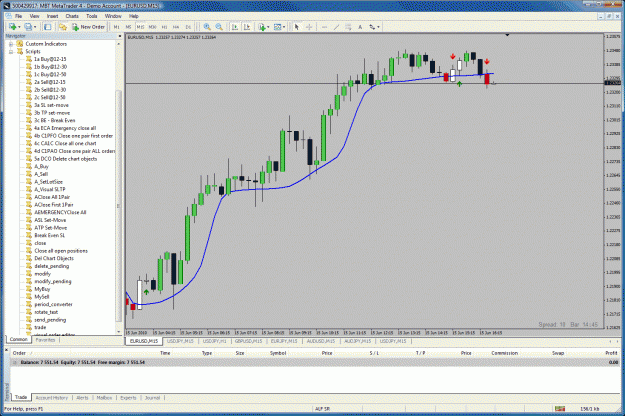625x416 pixels.
Task: Open the Alerts terminal tab
Action: (82, 398)
